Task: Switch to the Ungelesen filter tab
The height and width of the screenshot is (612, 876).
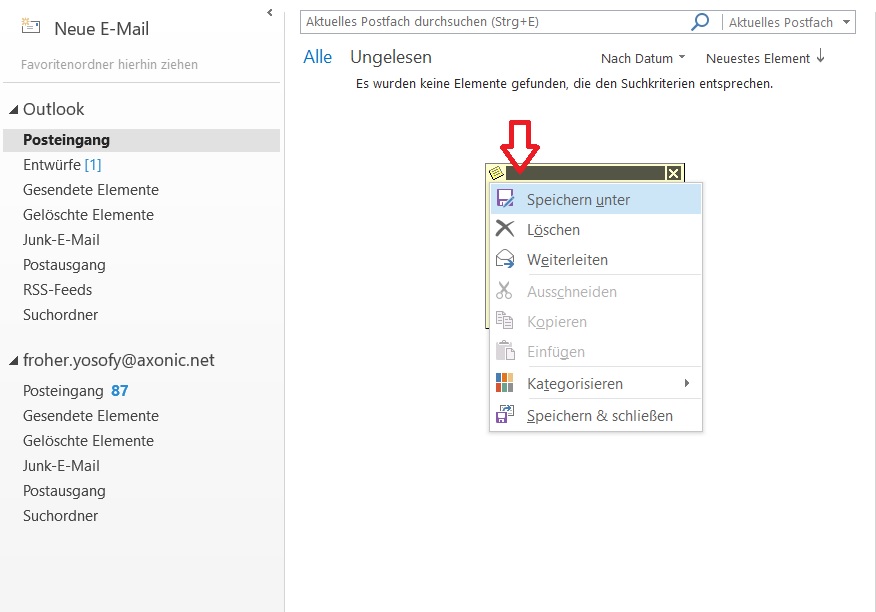Action: (391, 57)
